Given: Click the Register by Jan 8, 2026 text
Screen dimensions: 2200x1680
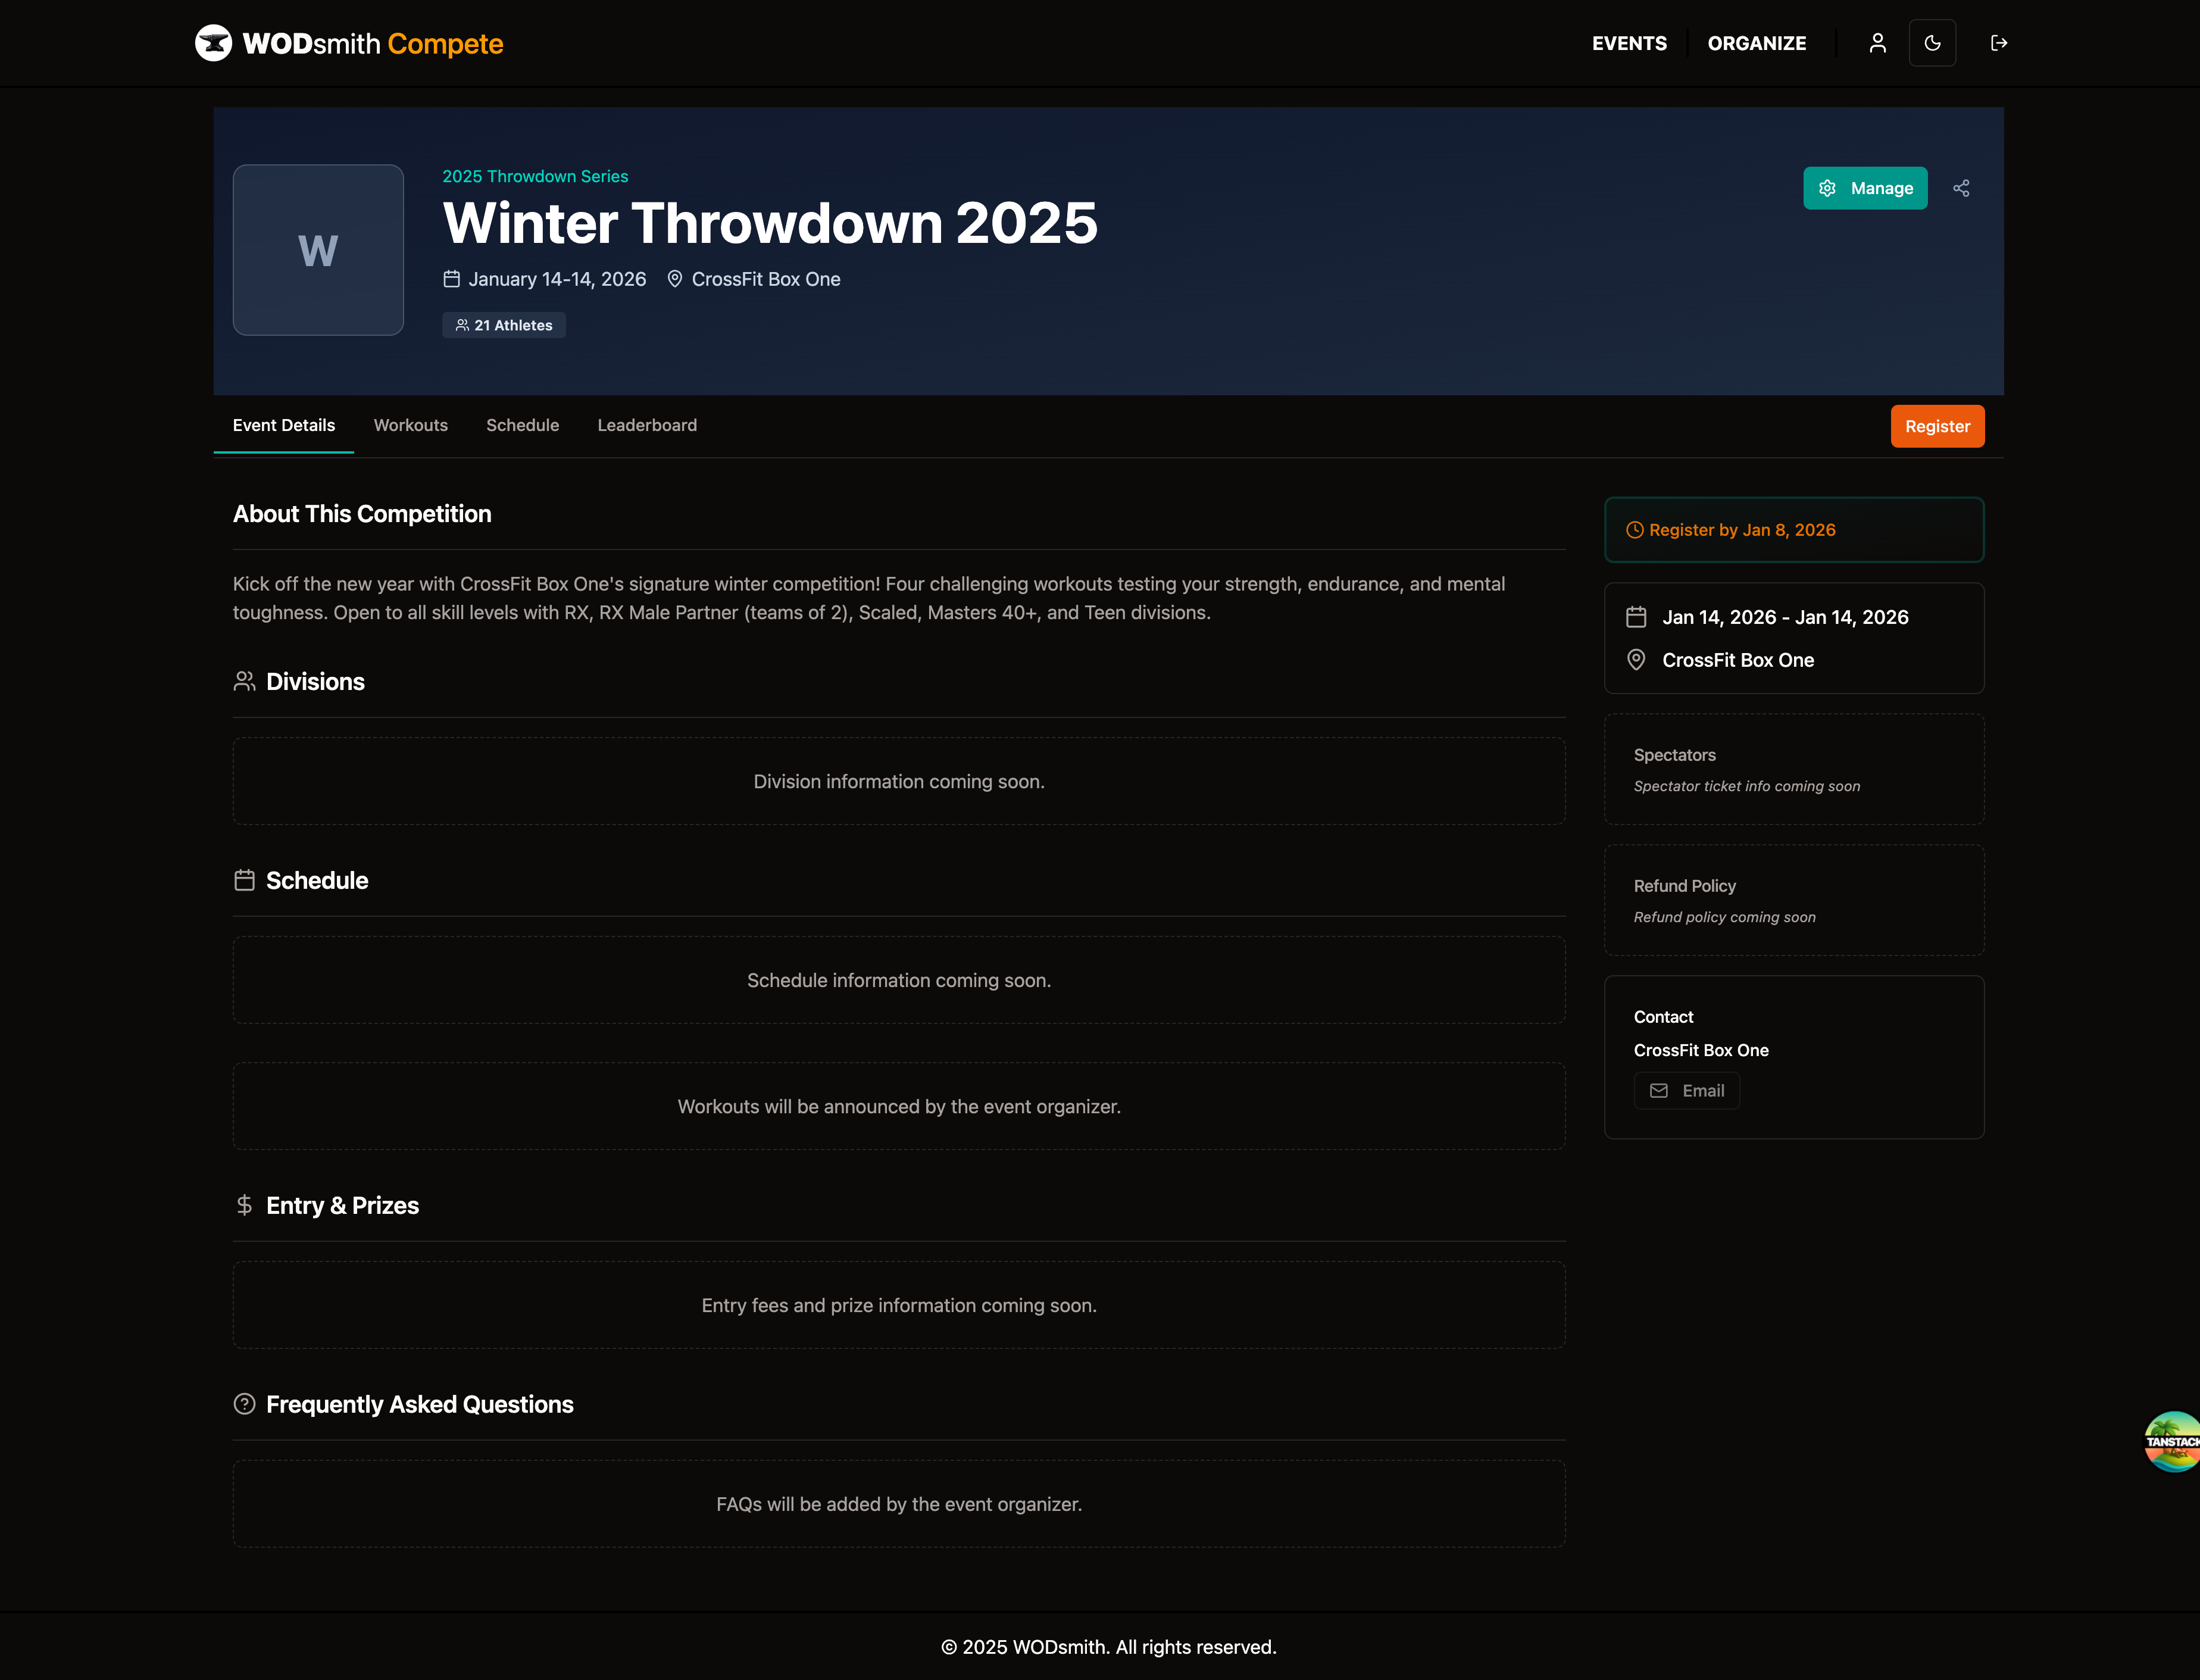Looking at the screenshot, I should coord(1742,530).
